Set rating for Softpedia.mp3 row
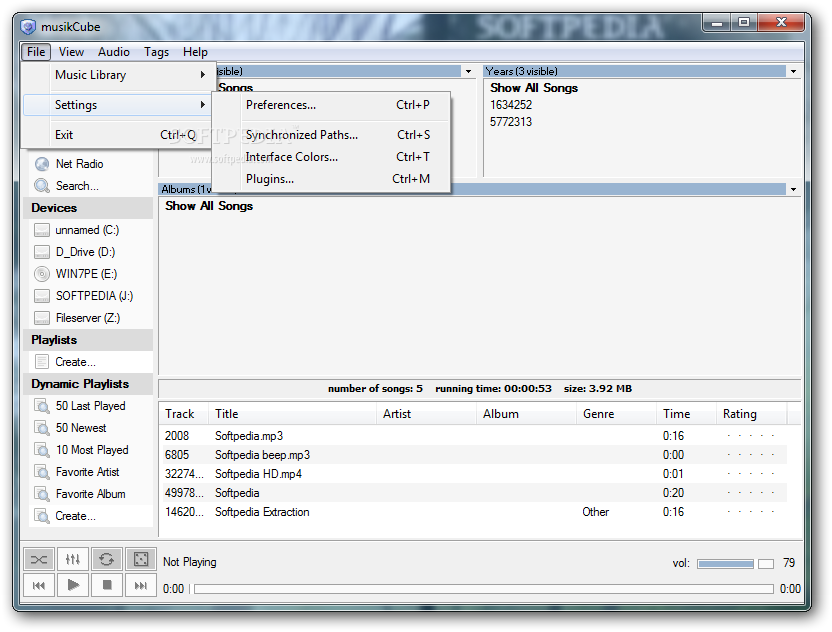 751,436
